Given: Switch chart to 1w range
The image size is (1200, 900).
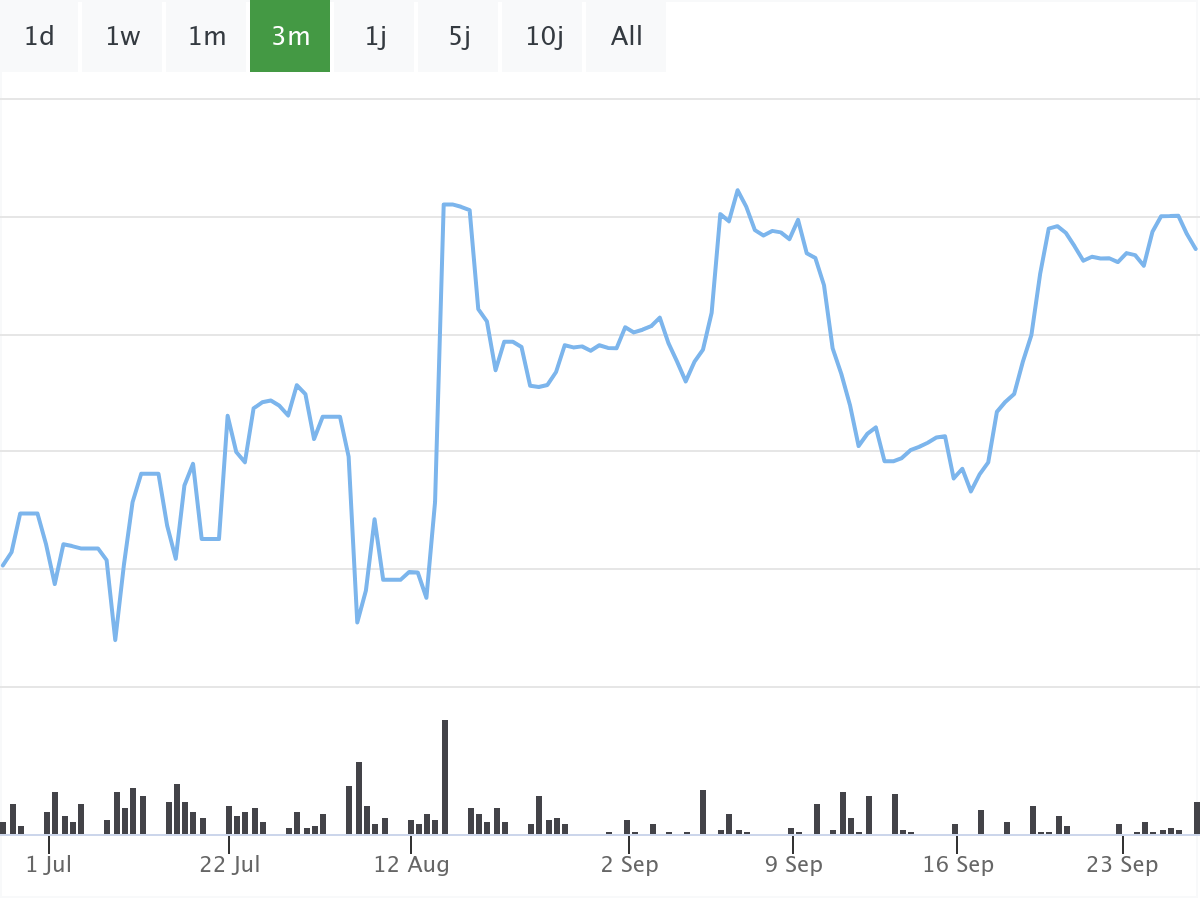Looking at the screenshot, I should (123, 37).
